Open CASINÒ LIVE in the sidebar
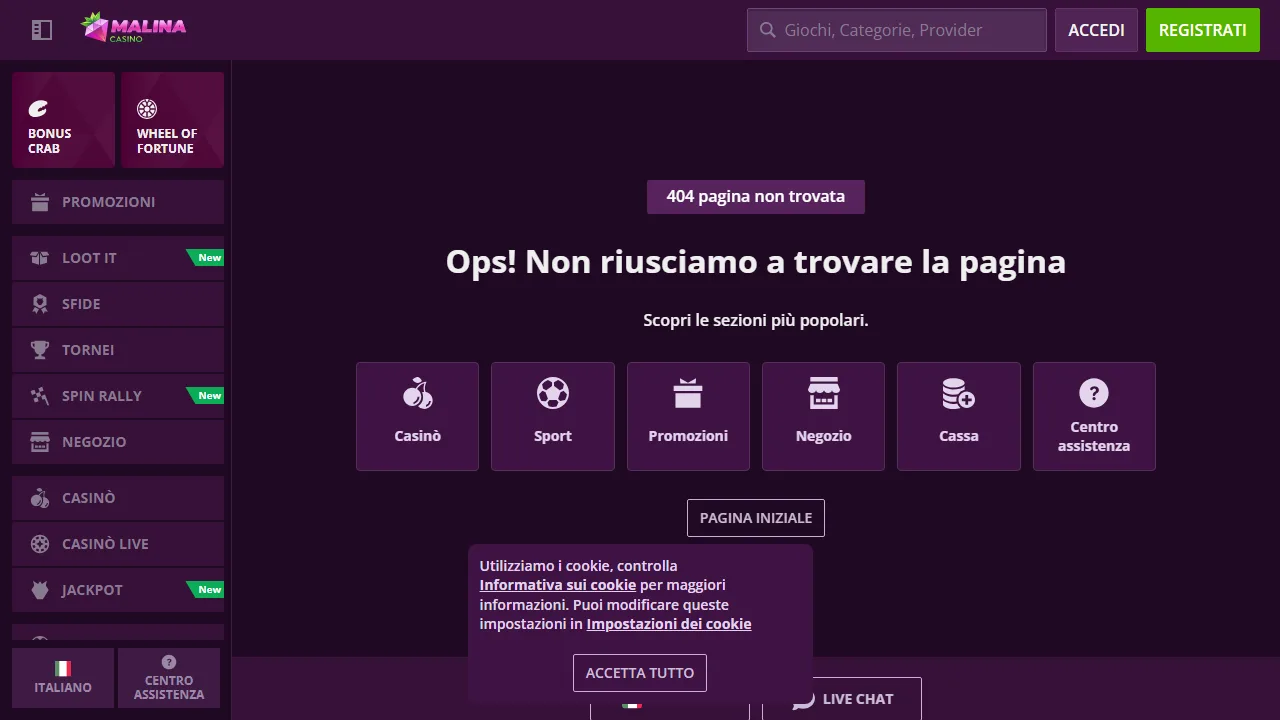 (118, 544)
